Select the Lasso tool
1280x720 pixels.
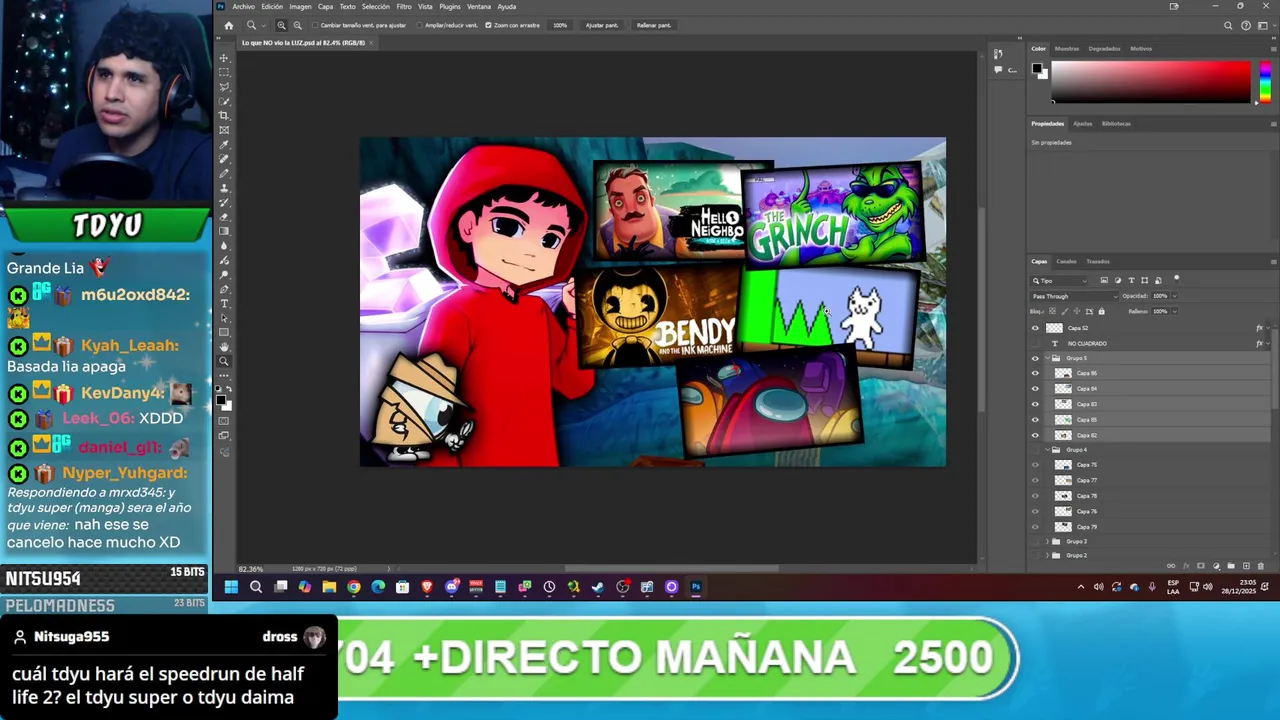[x=224, y=86]
